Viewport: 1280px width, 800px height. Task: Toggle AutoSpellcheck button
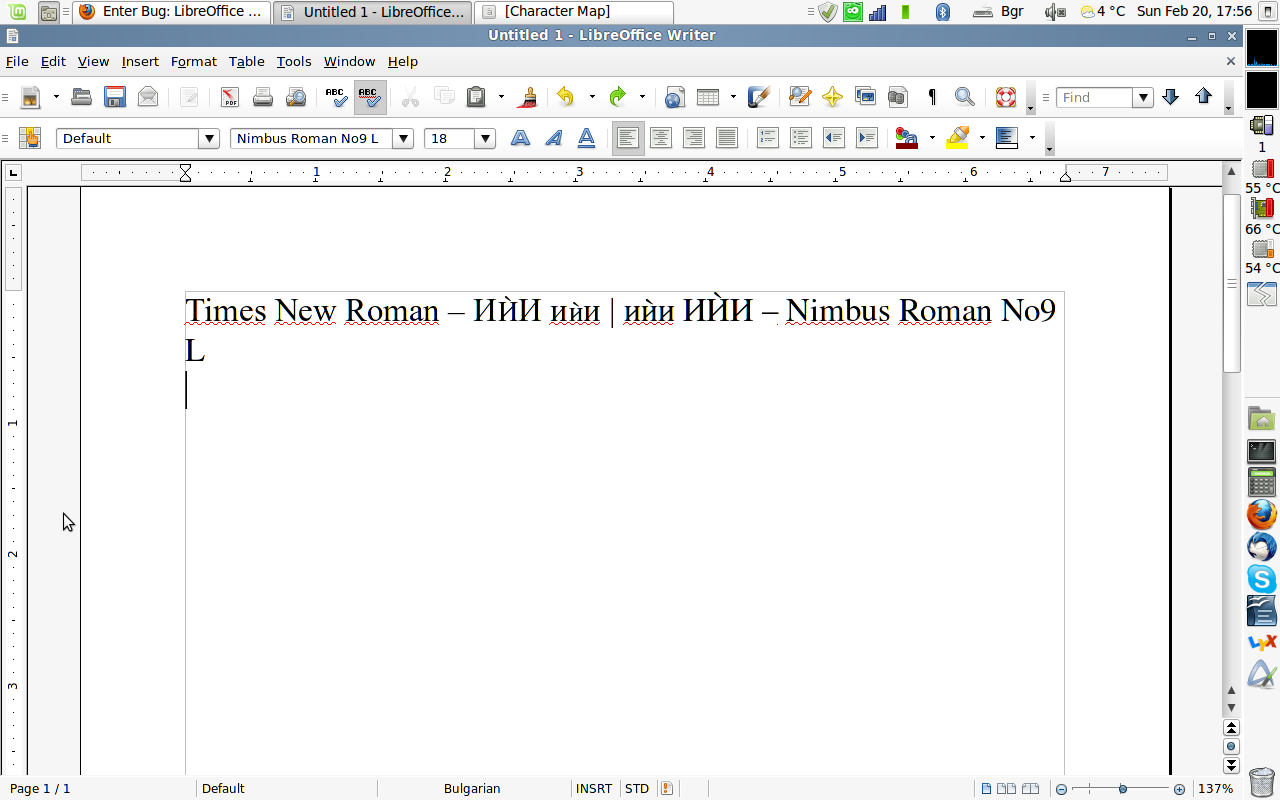point(370,97)
